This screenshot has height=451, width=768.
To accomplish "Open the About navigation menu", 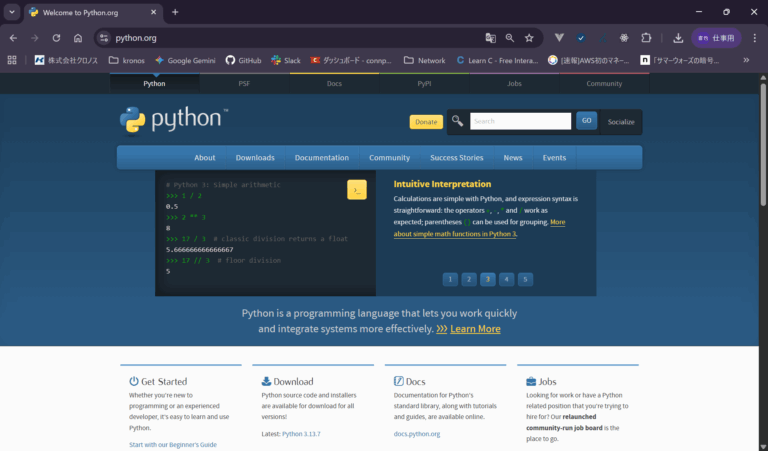I will click(205, 158).
